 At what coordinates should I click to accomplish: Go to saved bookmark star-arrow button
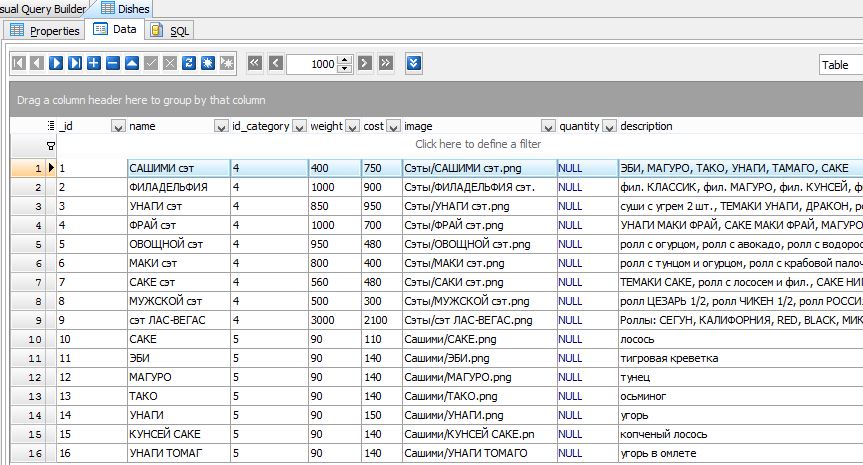pyautogui.click(x=227, y=63)
